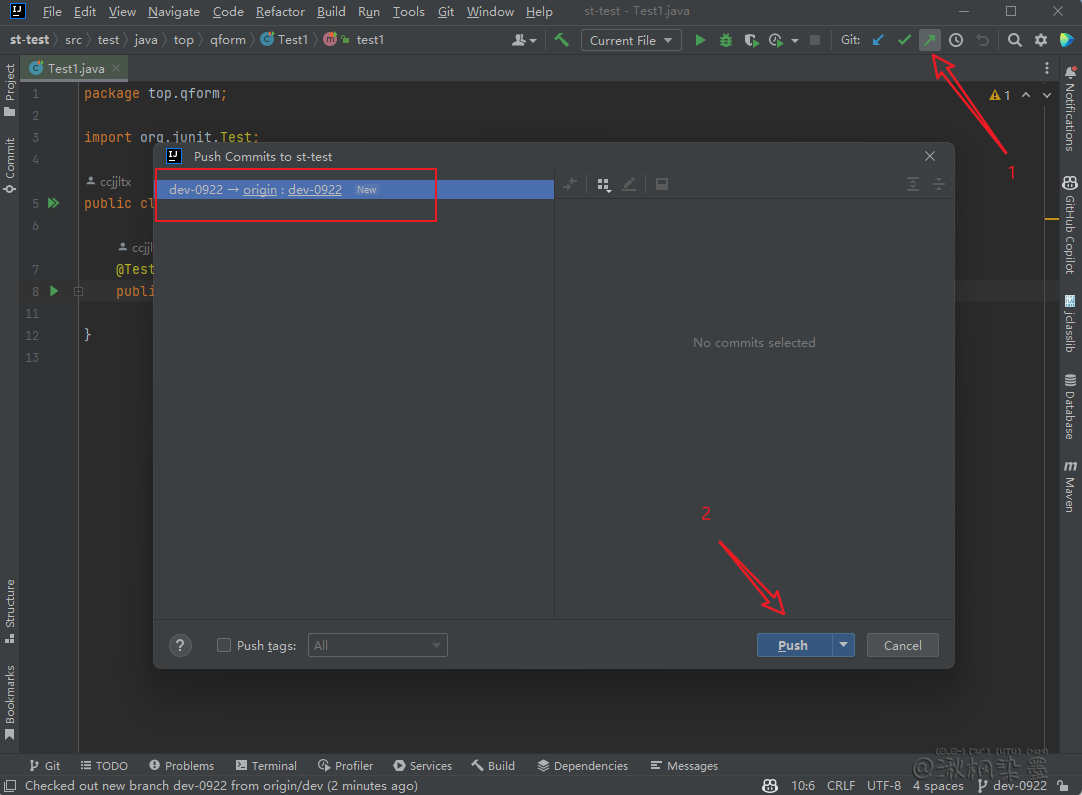The width and height of the screenshot is (1082, 795).
Task: Open IDE settings gear icon
Action: point(1041,40)
